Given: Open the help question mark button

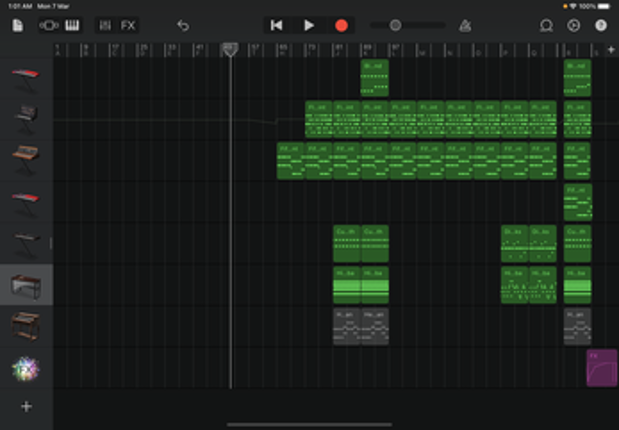Looking at the screenshot, I should click(x=601, y=25).
